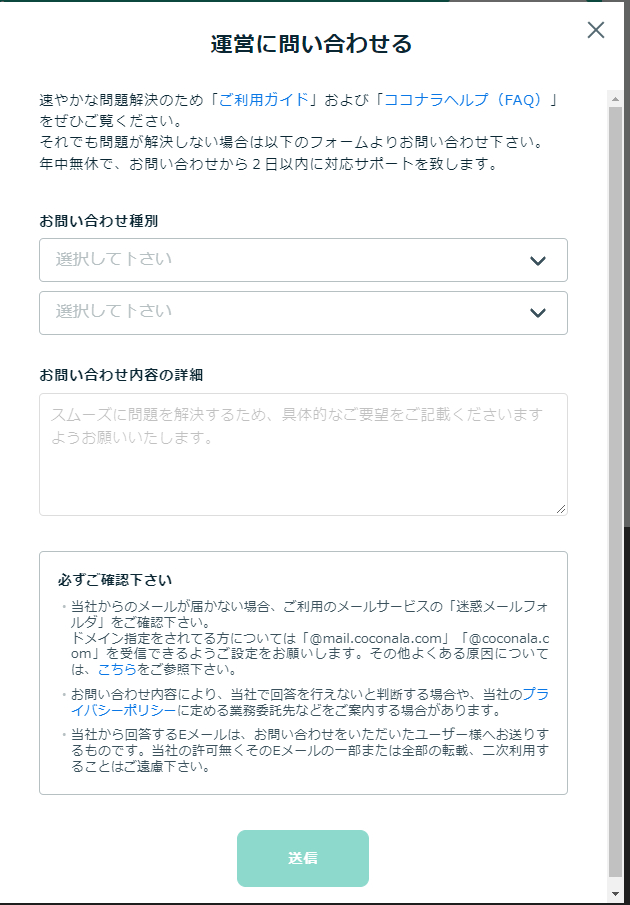Click the resize handle on the text area corner

(561, 509)
